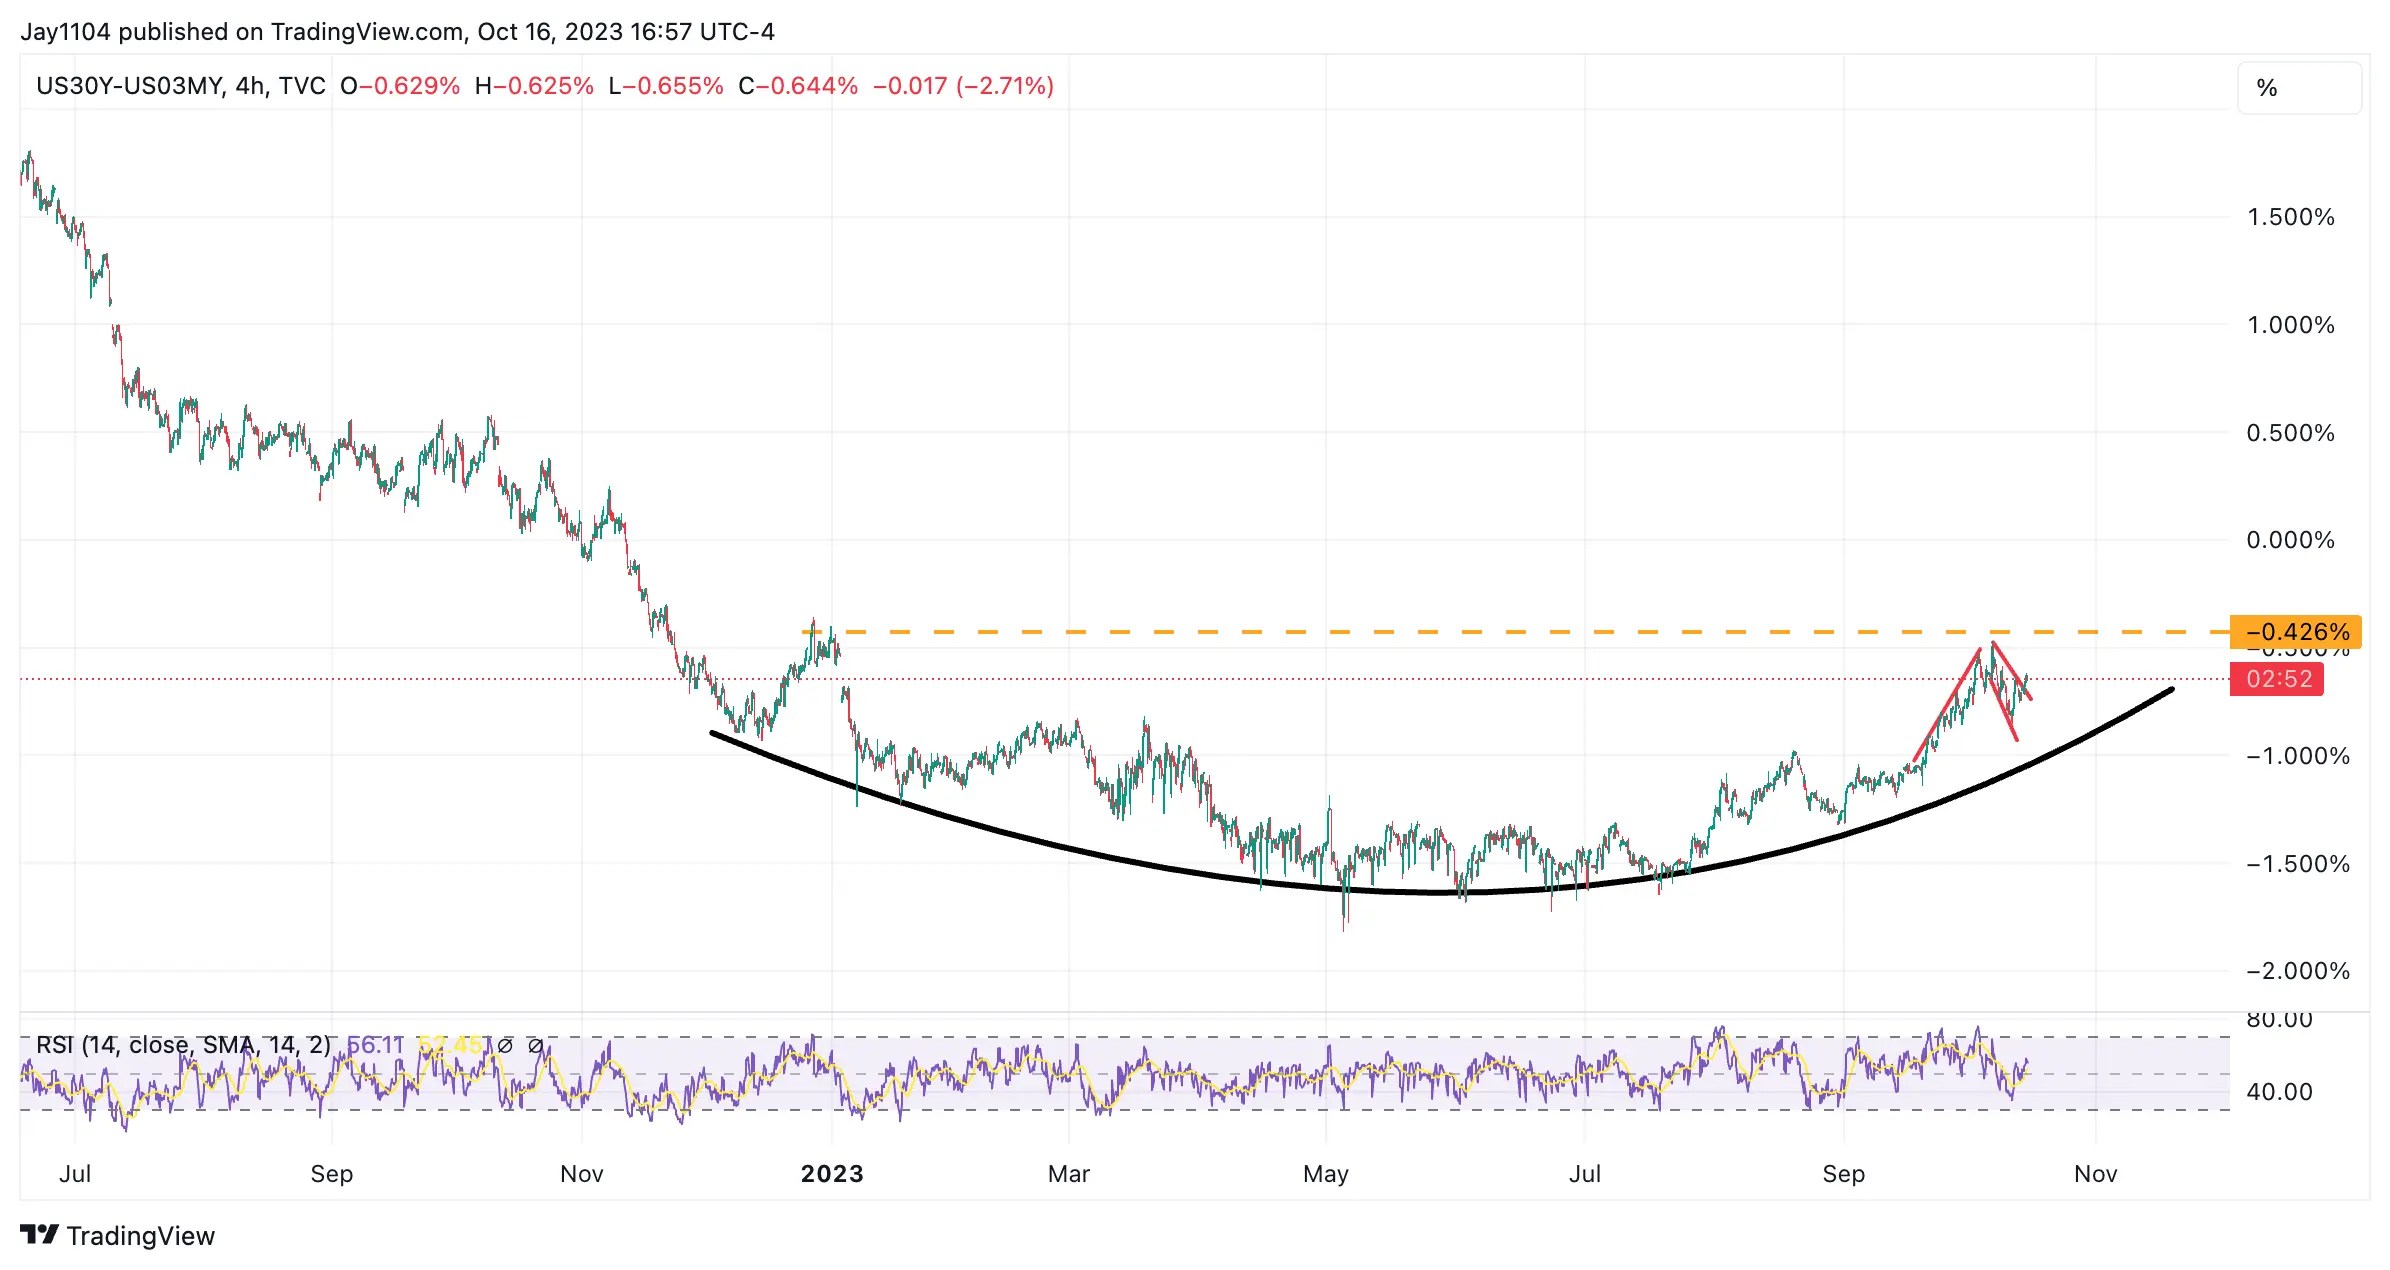Click the 40.00 RSI axis label

[2280, 1092]
